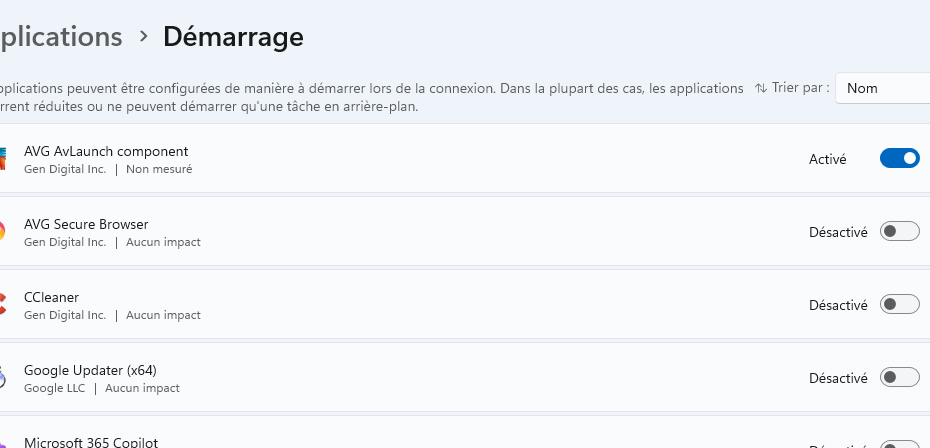Click the Activé status label for AVG AvLaunch
The height and width of the screenshot is (448, 930).
point(827,159)
